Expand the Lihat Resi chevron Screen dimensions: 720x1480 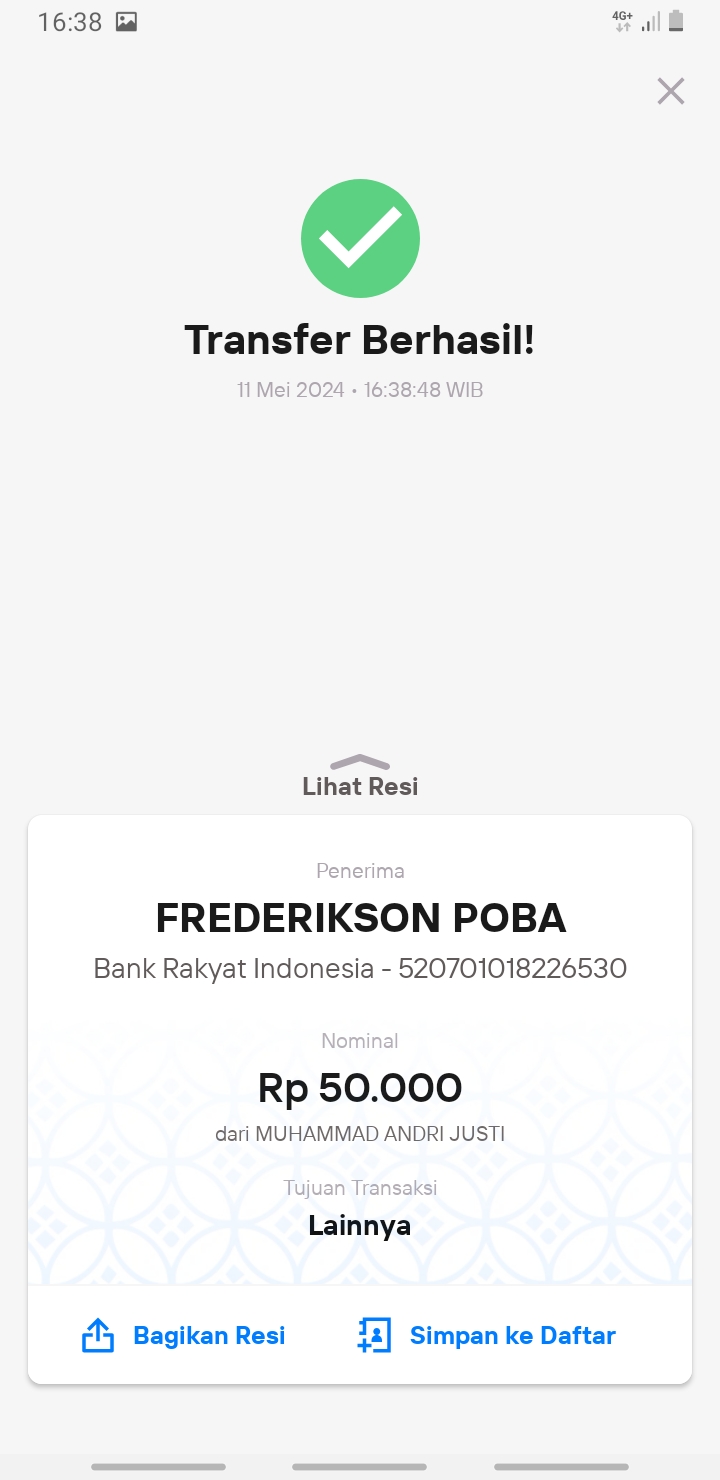(360, 762)
